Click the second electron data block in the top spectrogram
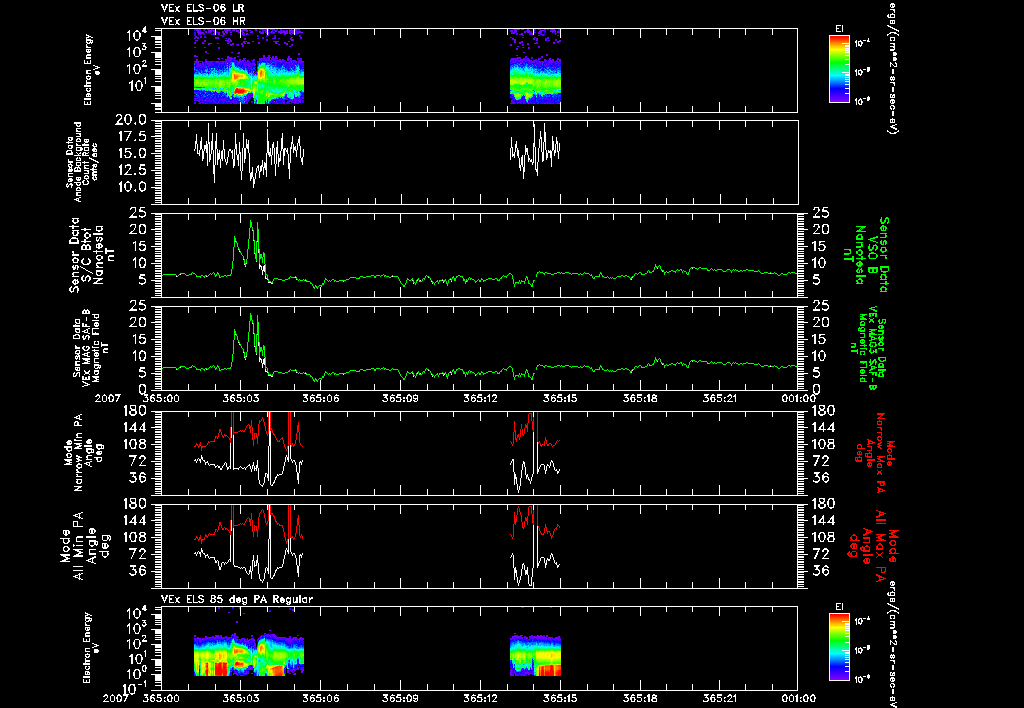This screenshot has height=708, width=1024. click(536, 67)
